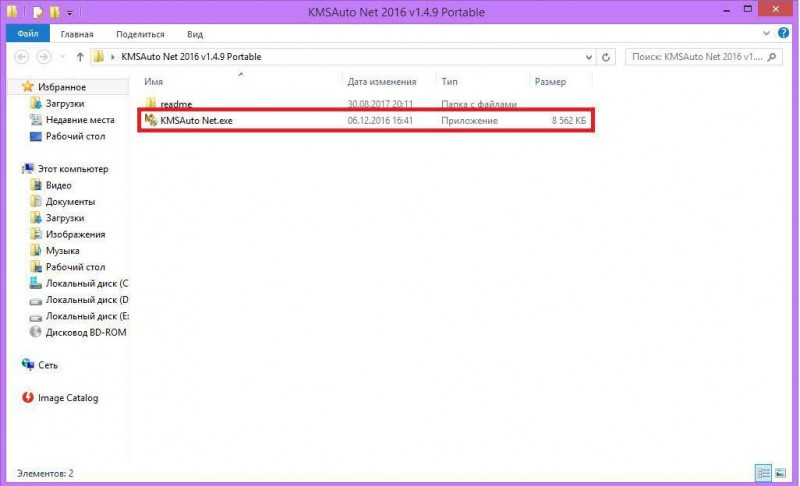The width and height of the screenshot is (800, 486).
Task: Click the Back navigation arrow
Action: tap(21, 57)
